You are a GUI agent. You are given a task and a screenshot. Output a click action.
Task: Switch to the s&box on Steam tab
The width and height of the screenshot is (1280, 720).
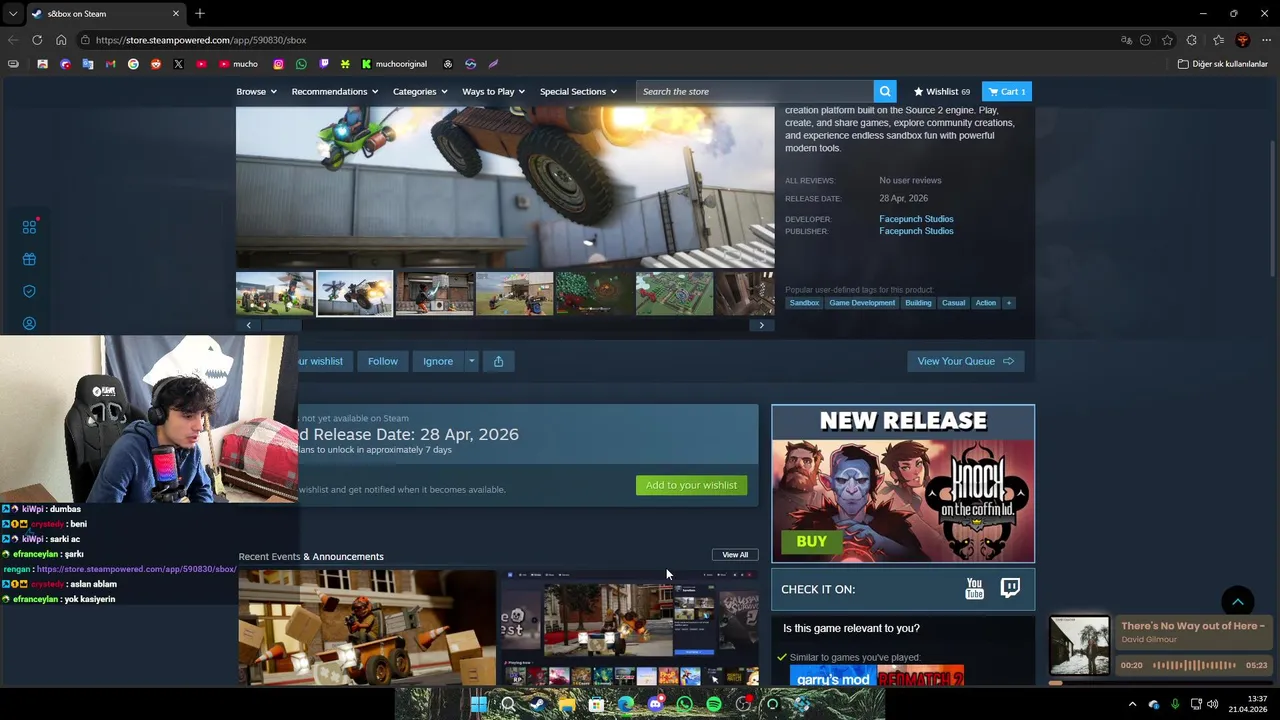[x=105, y=13]
